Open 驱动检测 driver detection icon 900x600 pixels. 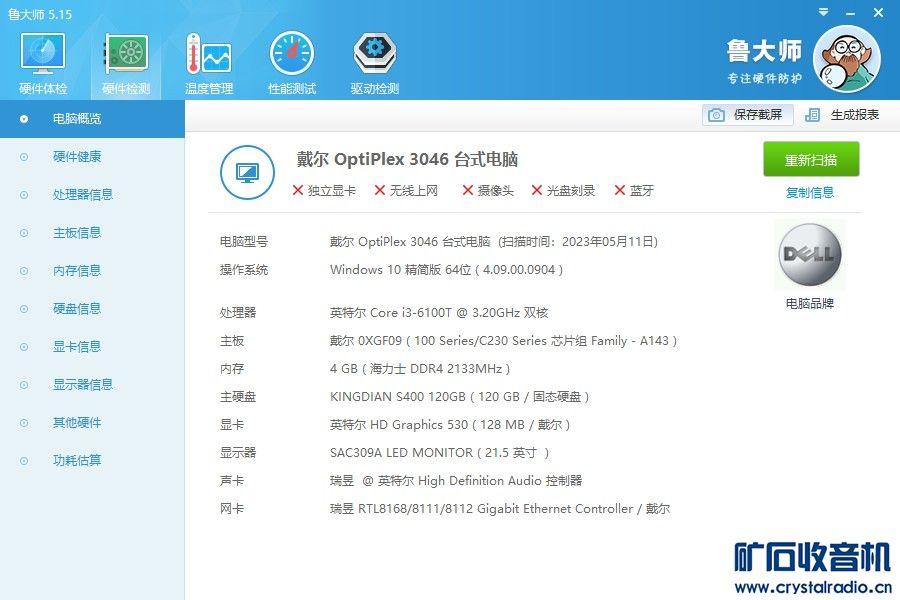(375, 63)
